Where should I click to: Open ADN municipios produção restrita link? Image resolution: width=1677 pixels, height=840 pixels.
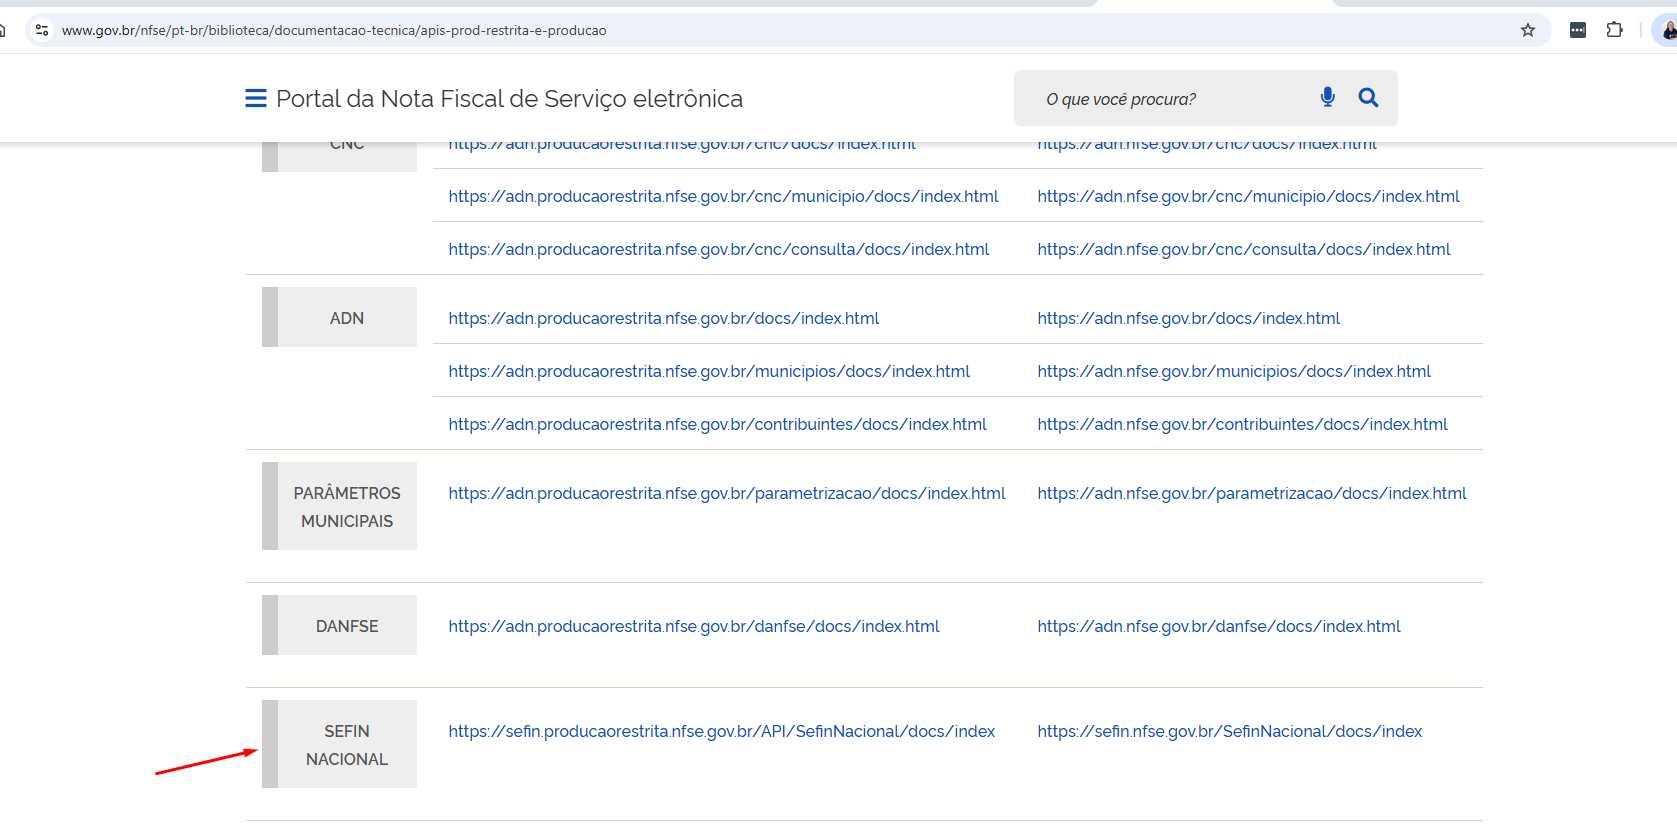(709, 371)
